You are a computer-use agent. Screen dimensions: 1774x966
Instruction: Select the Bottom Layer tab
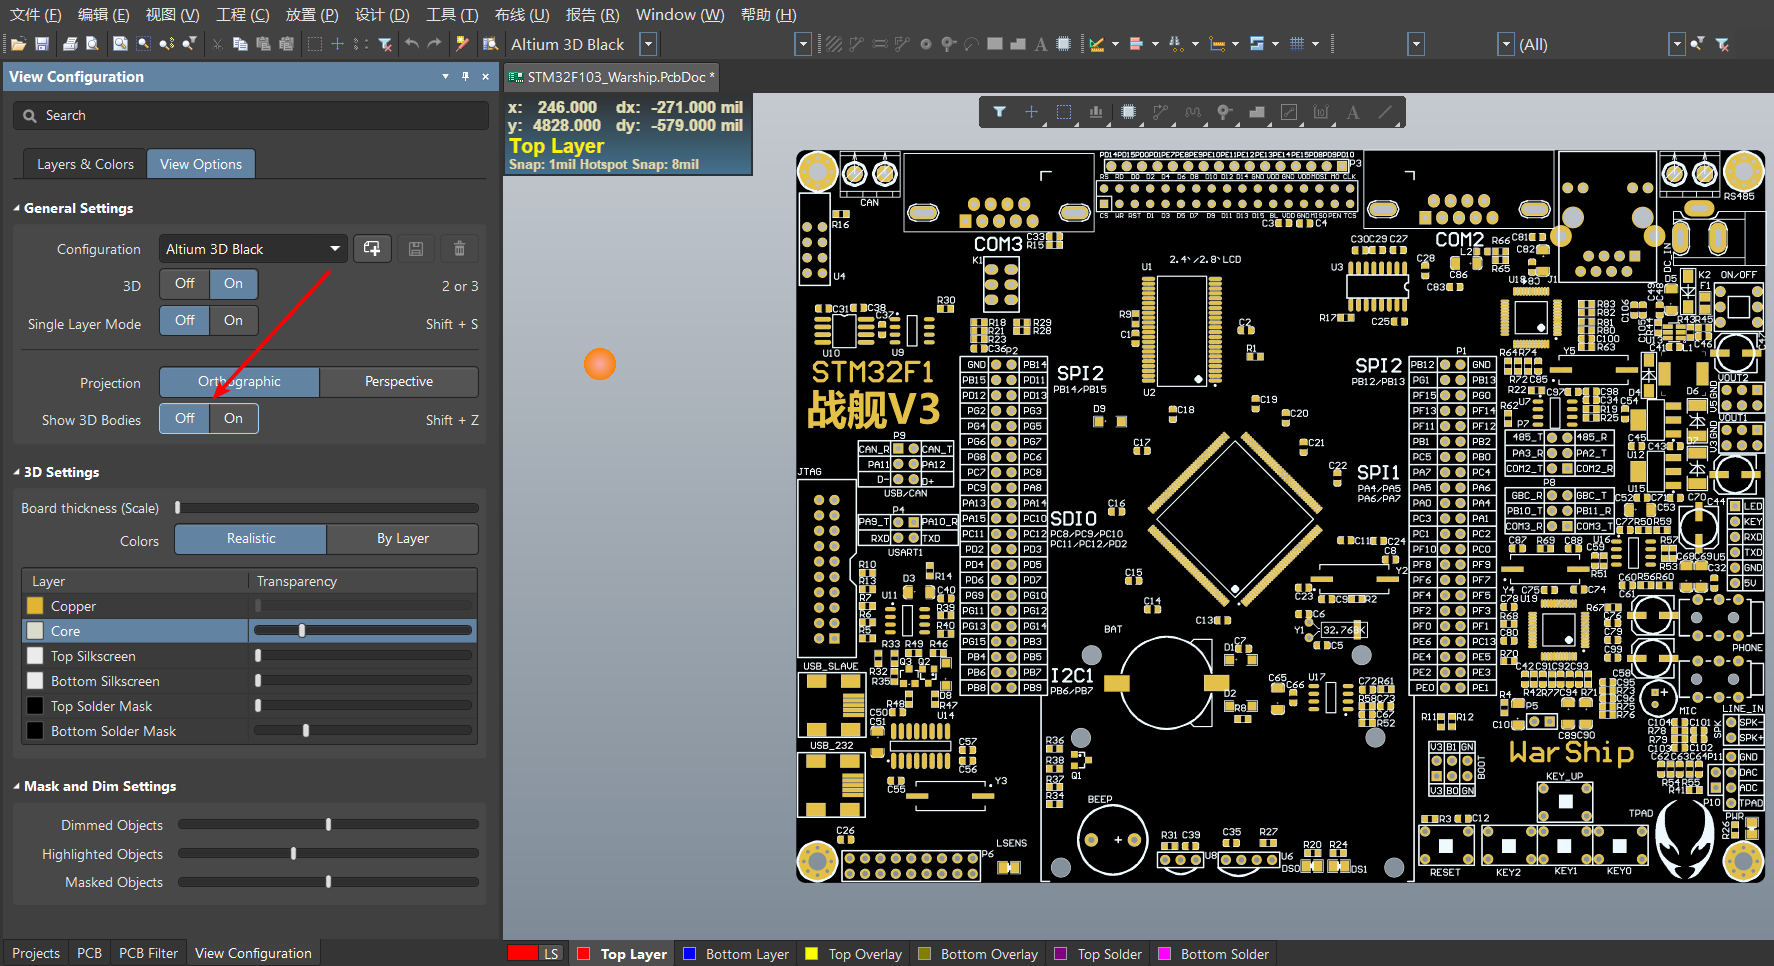pos(736,954)
